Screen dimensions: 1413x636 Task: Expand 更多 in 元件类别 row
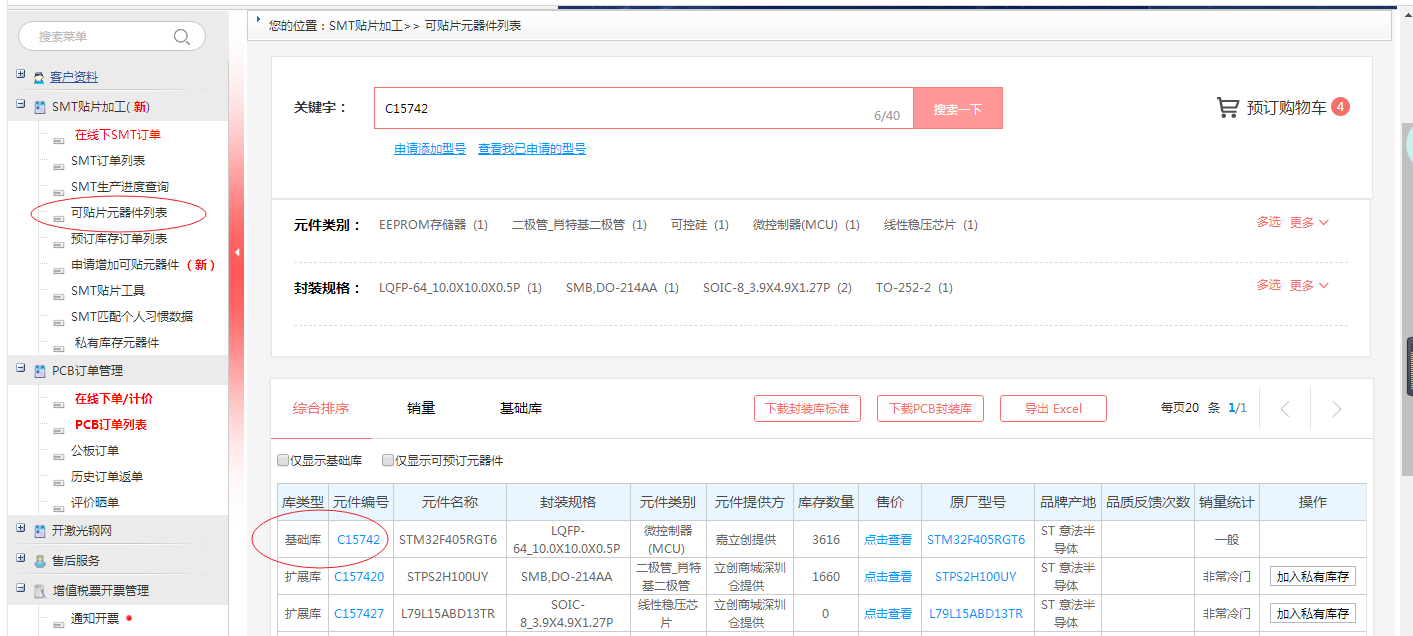pyautogui.click(x=1308, y=223)
